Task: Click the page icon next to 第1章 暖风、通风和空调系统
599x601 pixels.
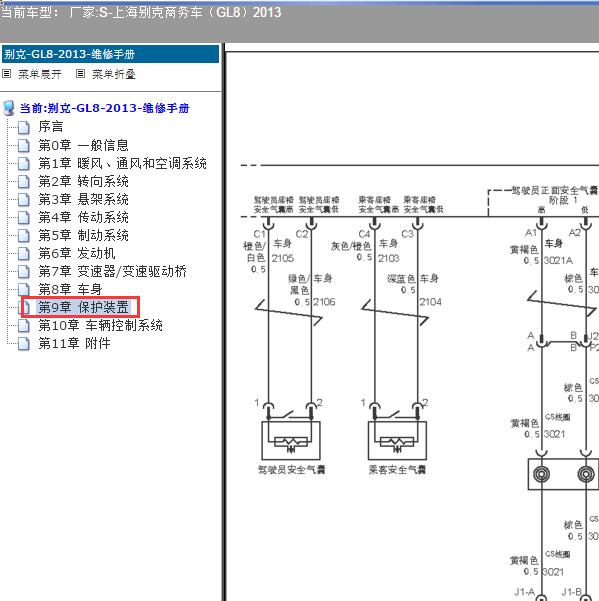Action: pyautogui.click(x=24, y=163)
